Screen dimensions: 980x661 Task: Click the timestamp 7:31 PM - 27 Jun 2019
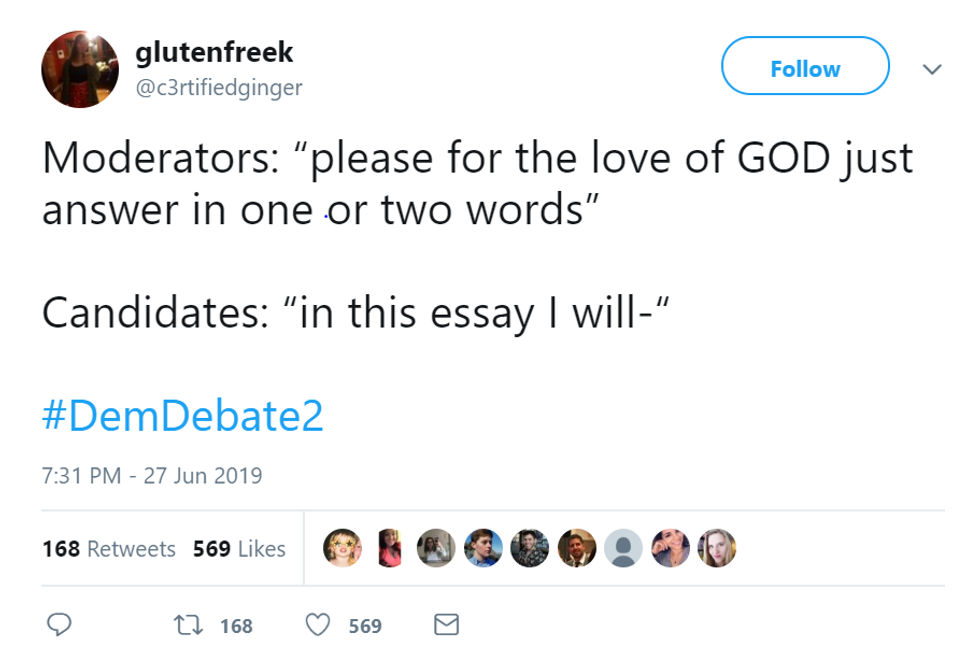(x=150, y=477)
